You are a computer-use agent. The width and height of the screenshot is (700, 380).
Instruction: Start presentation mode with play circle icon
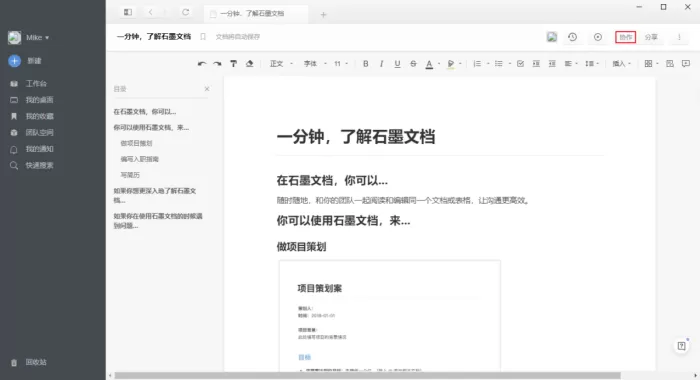pyautogui.click(x=598, y=37)
